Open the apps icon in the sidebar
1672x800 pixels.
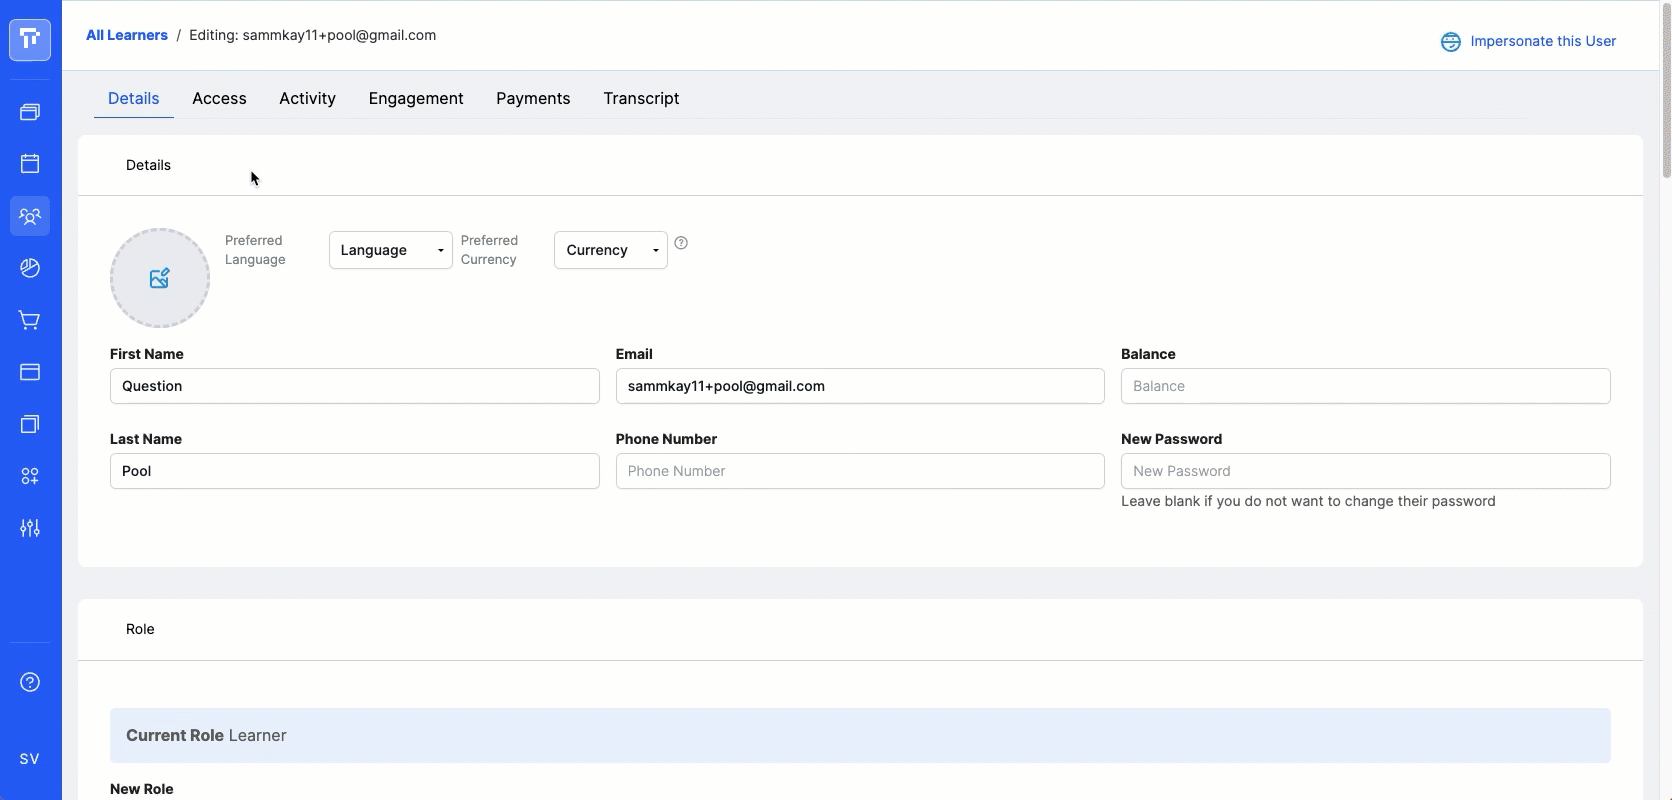tap(30, 476)
